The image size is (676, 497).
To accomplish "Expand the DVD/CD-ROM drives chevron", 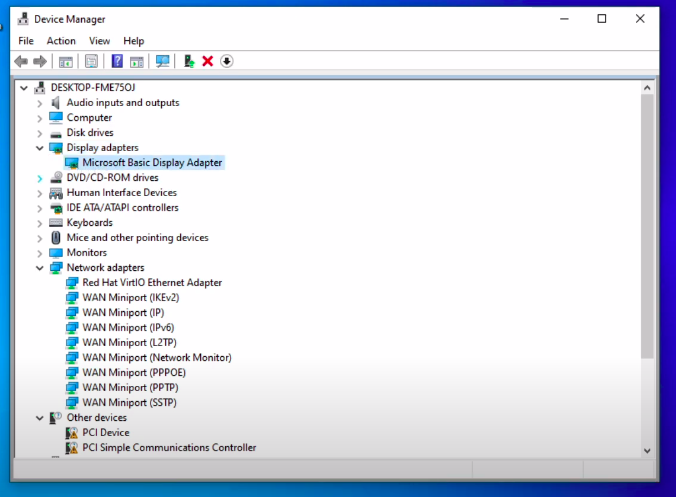I will click(40, 178).
